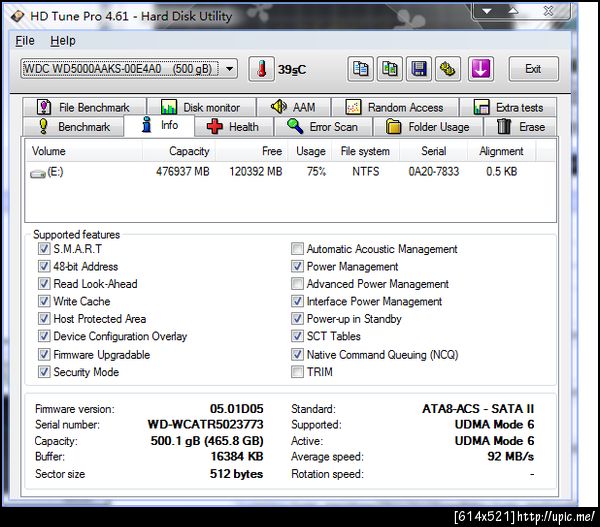Click the 16384 KB buffer value

[236, 457]
